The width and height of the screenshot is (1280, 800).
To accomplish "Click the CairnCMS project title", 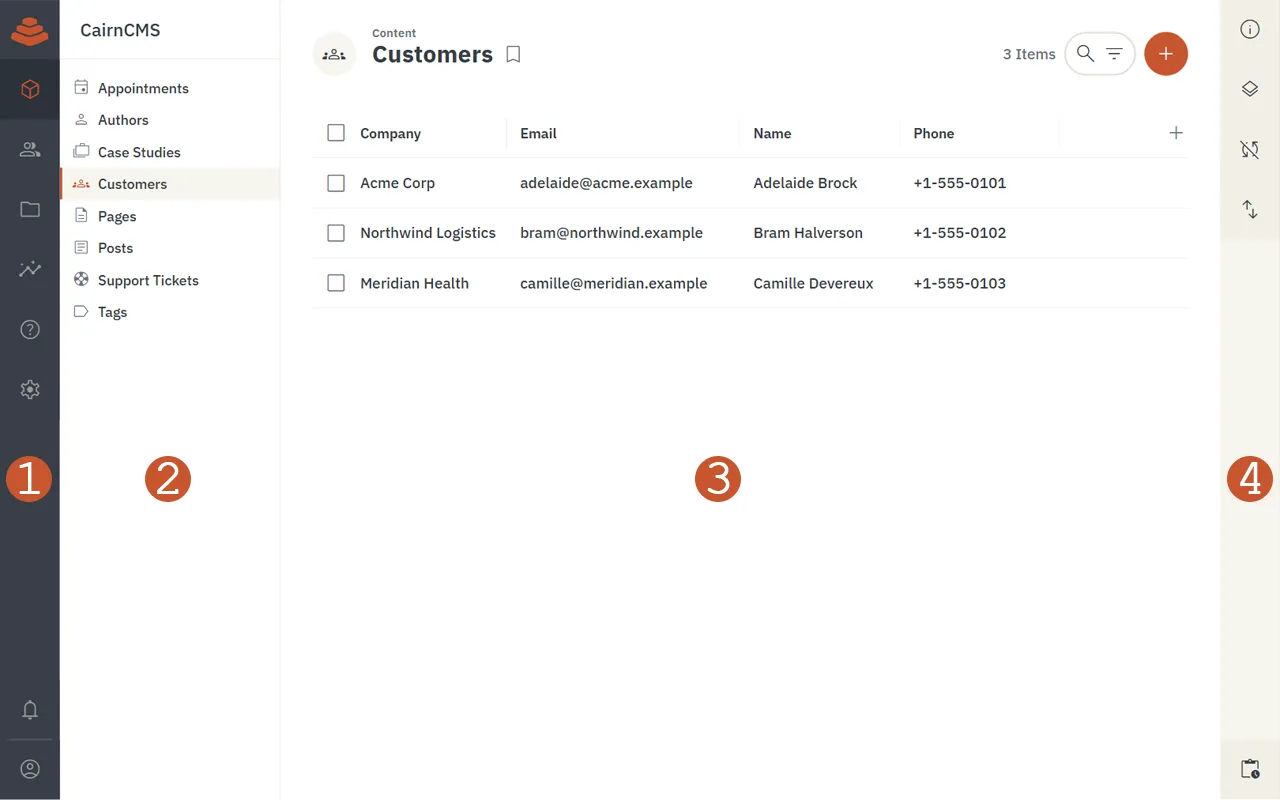I will 120,30.
